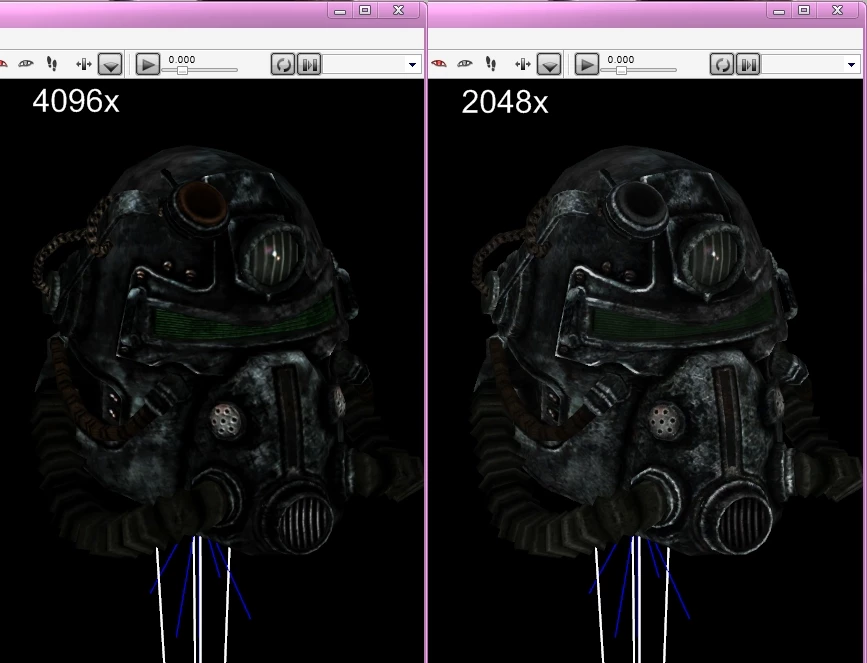Viewport: 867px width, 663px height.
Task: Click the footsteps walk icon in the 2048x window
Action: click(490, 64)
